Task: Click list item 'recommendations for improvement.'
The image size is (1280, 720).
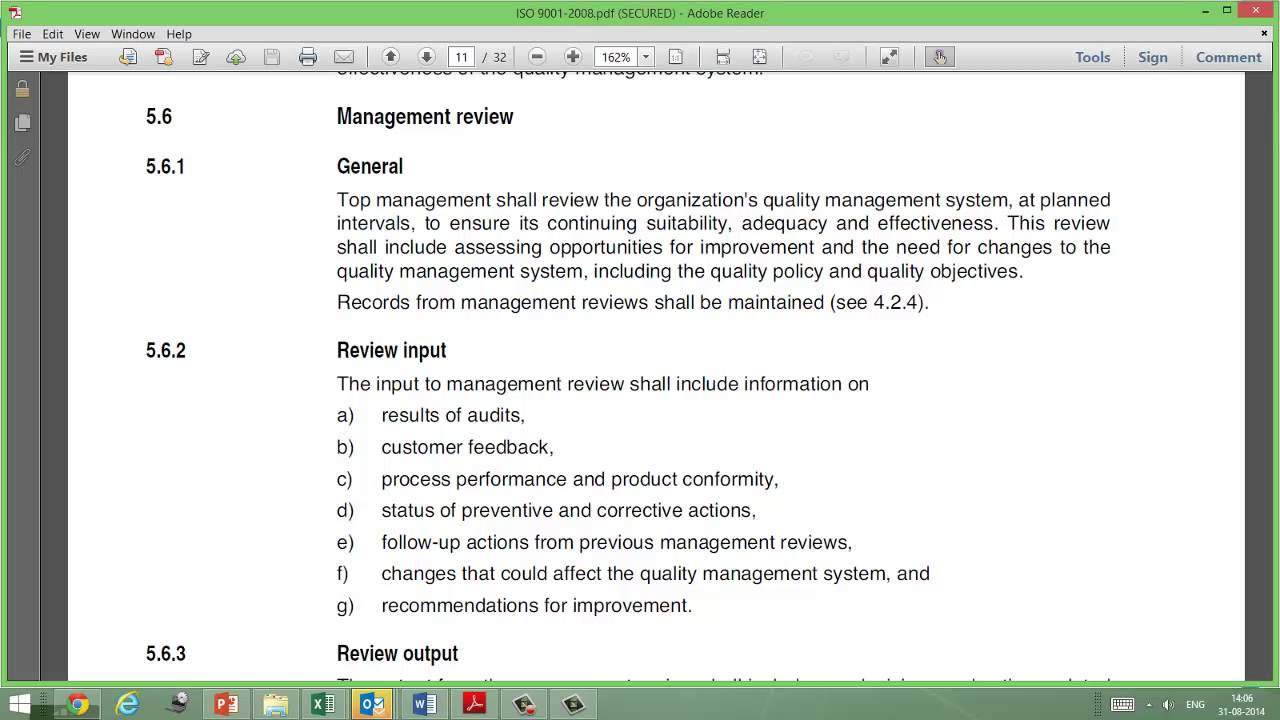Action: pyautogui.click(x=536, y=606)
